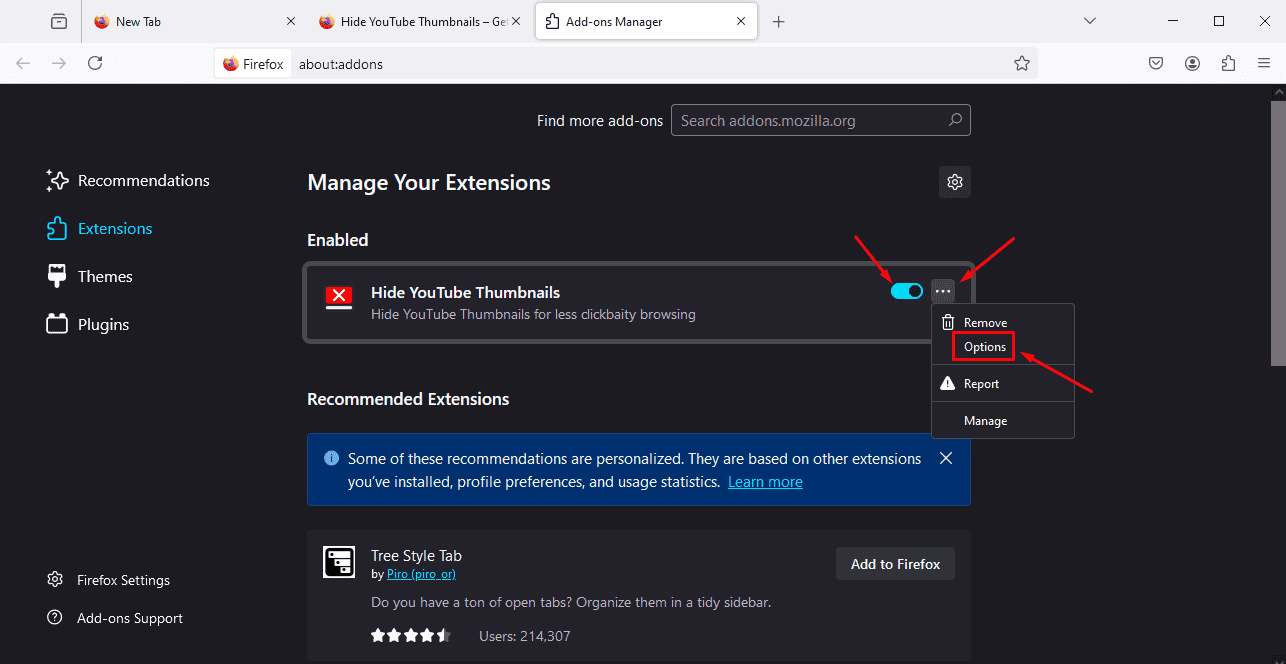Open the Pocket save icon
Screen dimensions: 1286x664
pos(1155,63)
